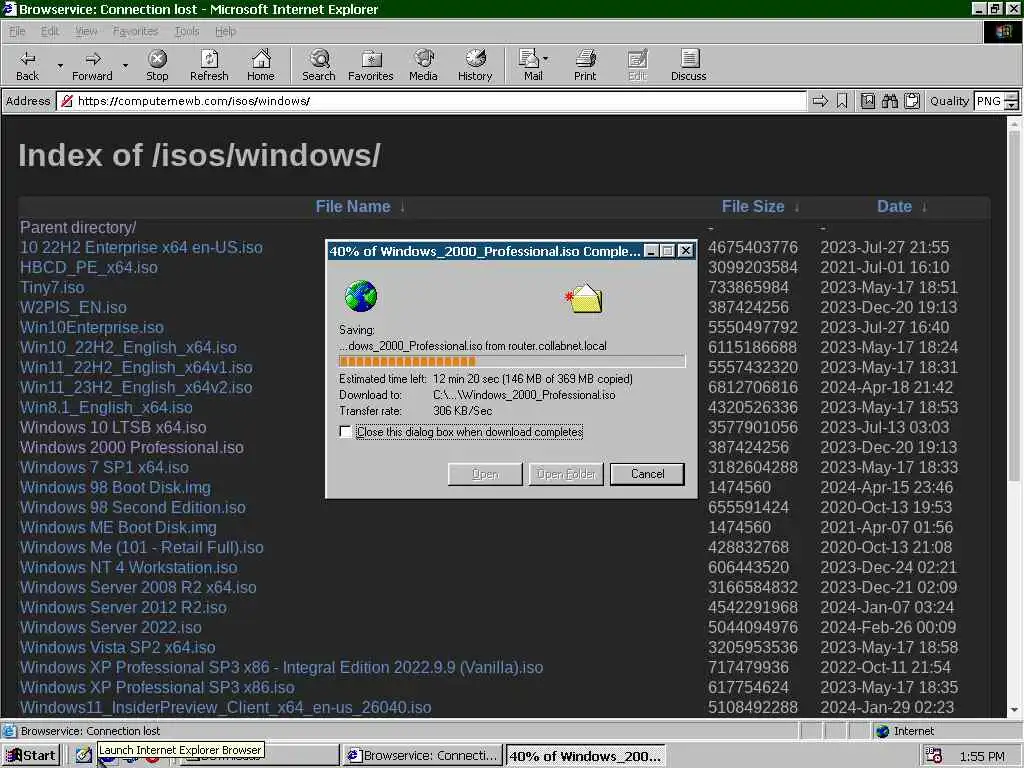Cancel the download in dialog
The height and width of the screenshot is (768, 1024).
point(647,474)
